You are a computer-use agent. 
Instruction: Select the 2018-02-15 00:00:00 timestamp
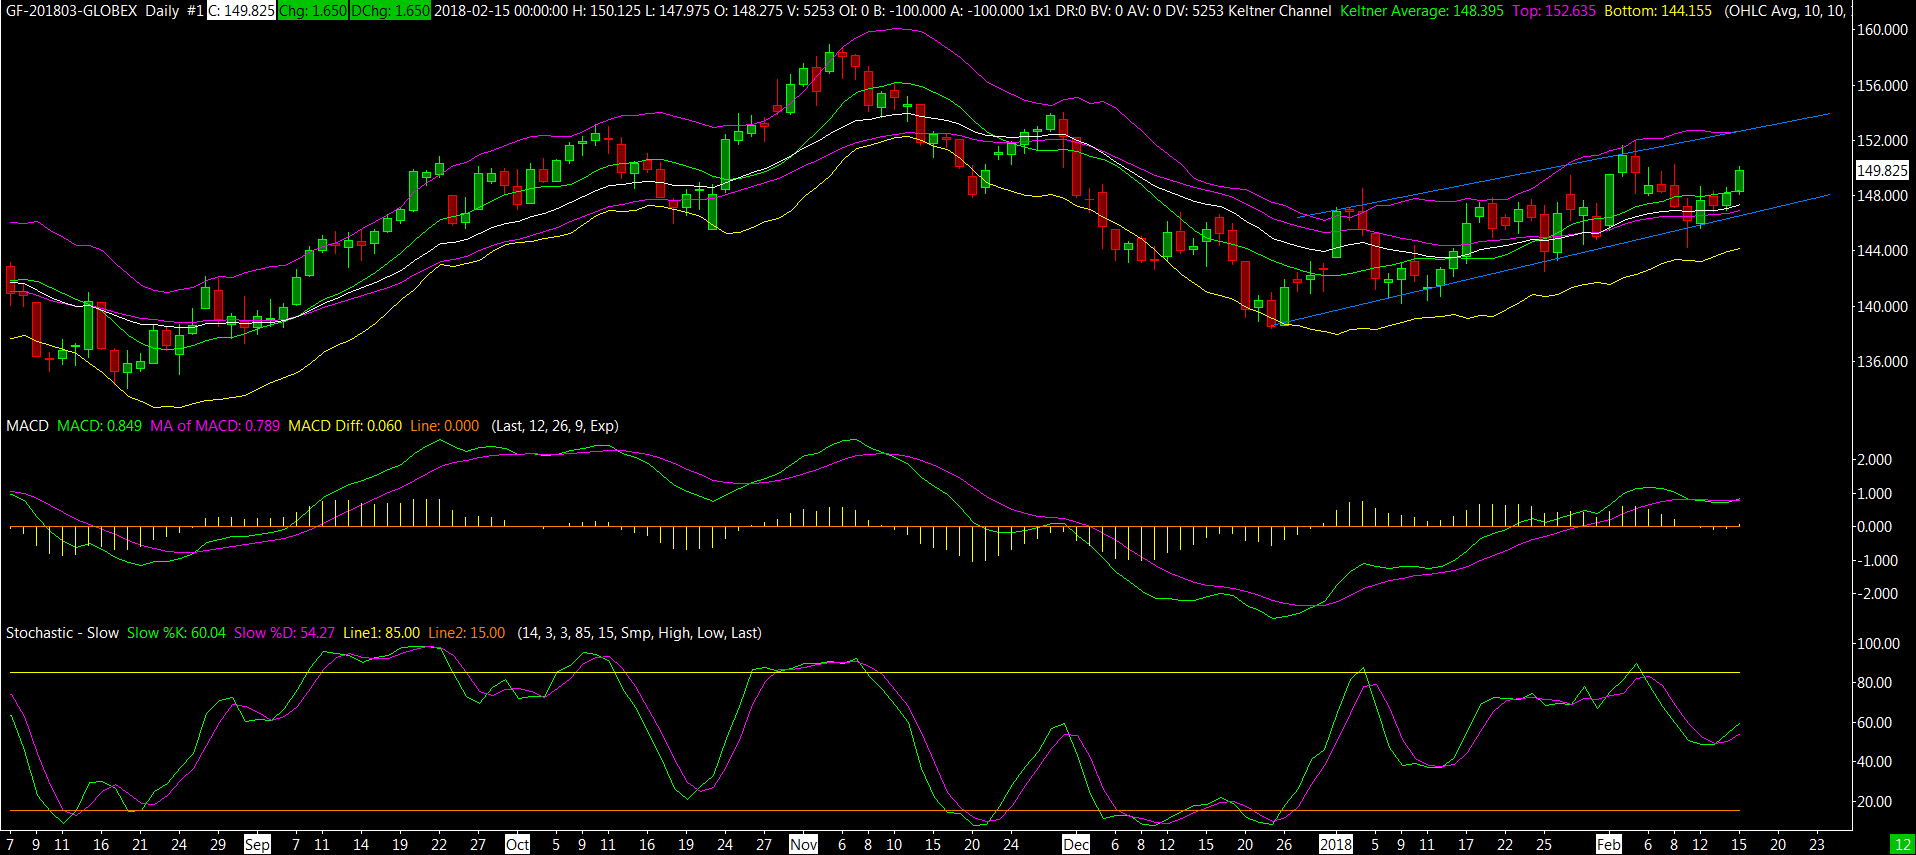tap(501, 11)
